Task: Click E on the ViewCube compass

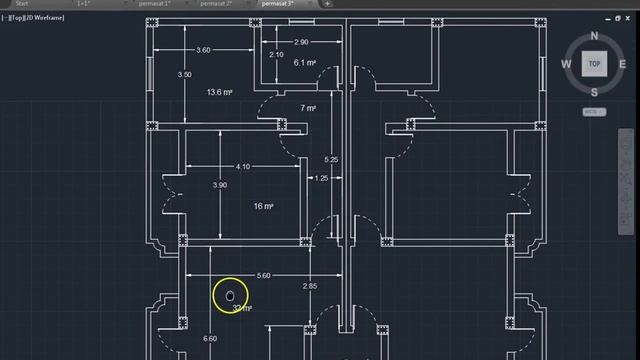Action: click(622, 64)
